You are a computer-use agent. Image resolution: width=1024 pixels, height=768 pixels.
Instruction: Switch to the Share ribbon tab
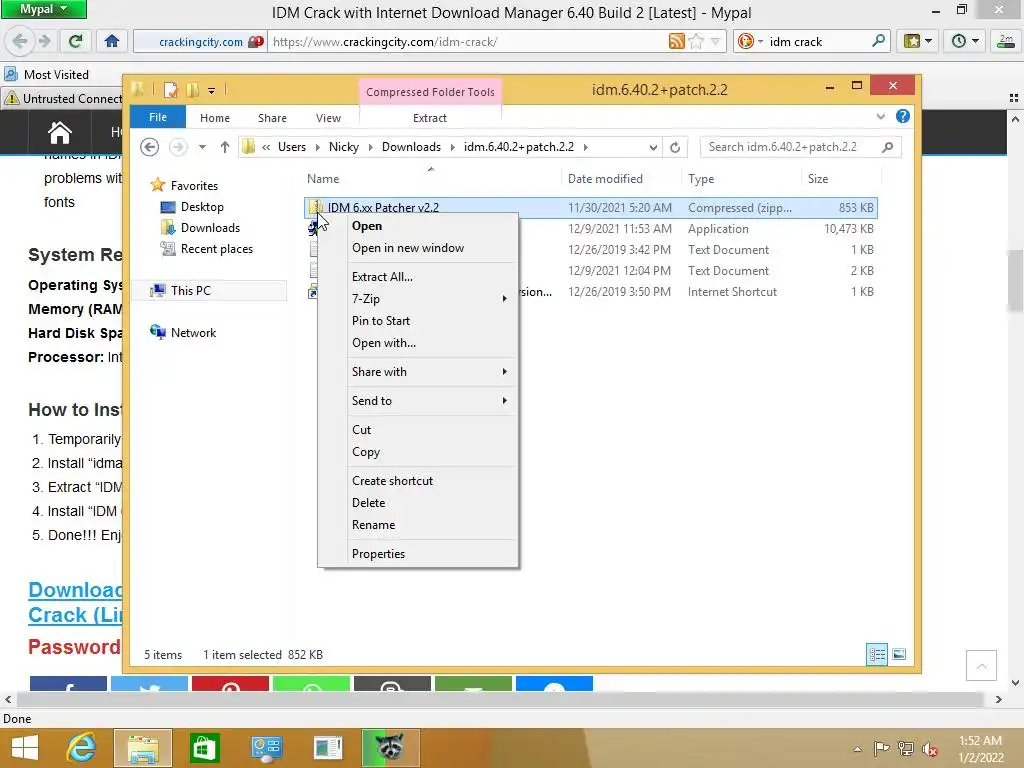(x=272, y=118)
